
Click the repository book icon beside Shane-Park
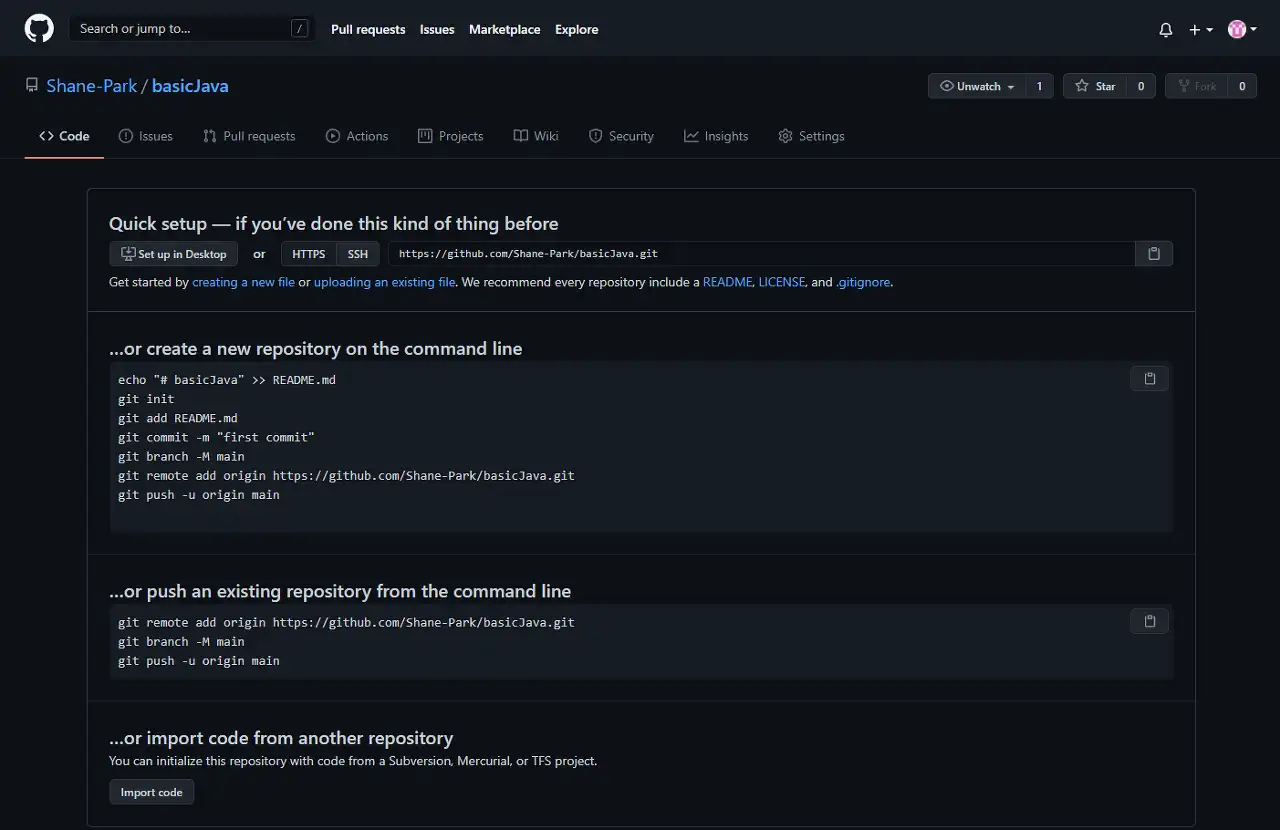click(x=32, y=86)
